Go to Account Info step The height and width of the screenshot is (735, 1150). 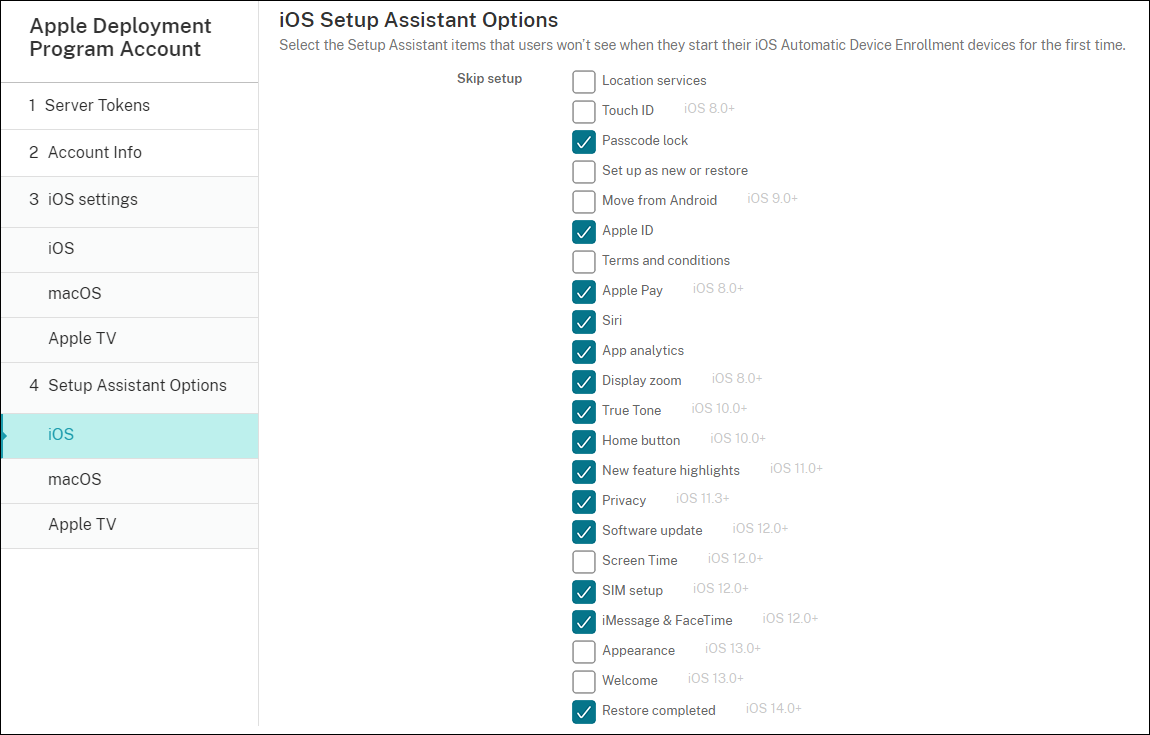[x=95, y=153]
